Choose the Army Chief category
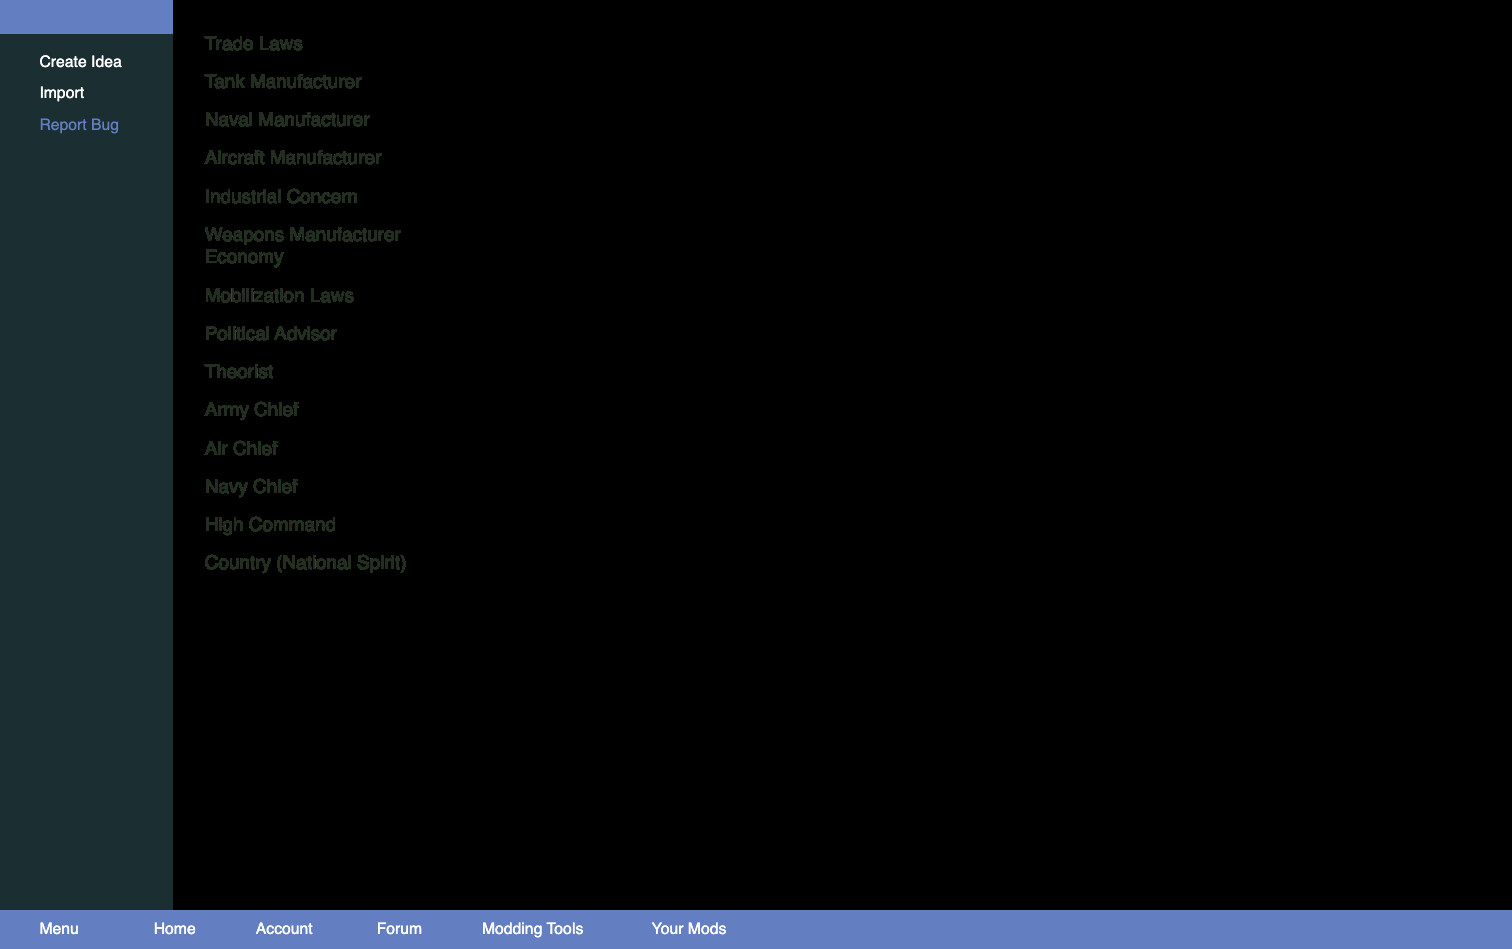Image resolution: width=1512 pixels, height=949 pixels. tap(251, 410)
